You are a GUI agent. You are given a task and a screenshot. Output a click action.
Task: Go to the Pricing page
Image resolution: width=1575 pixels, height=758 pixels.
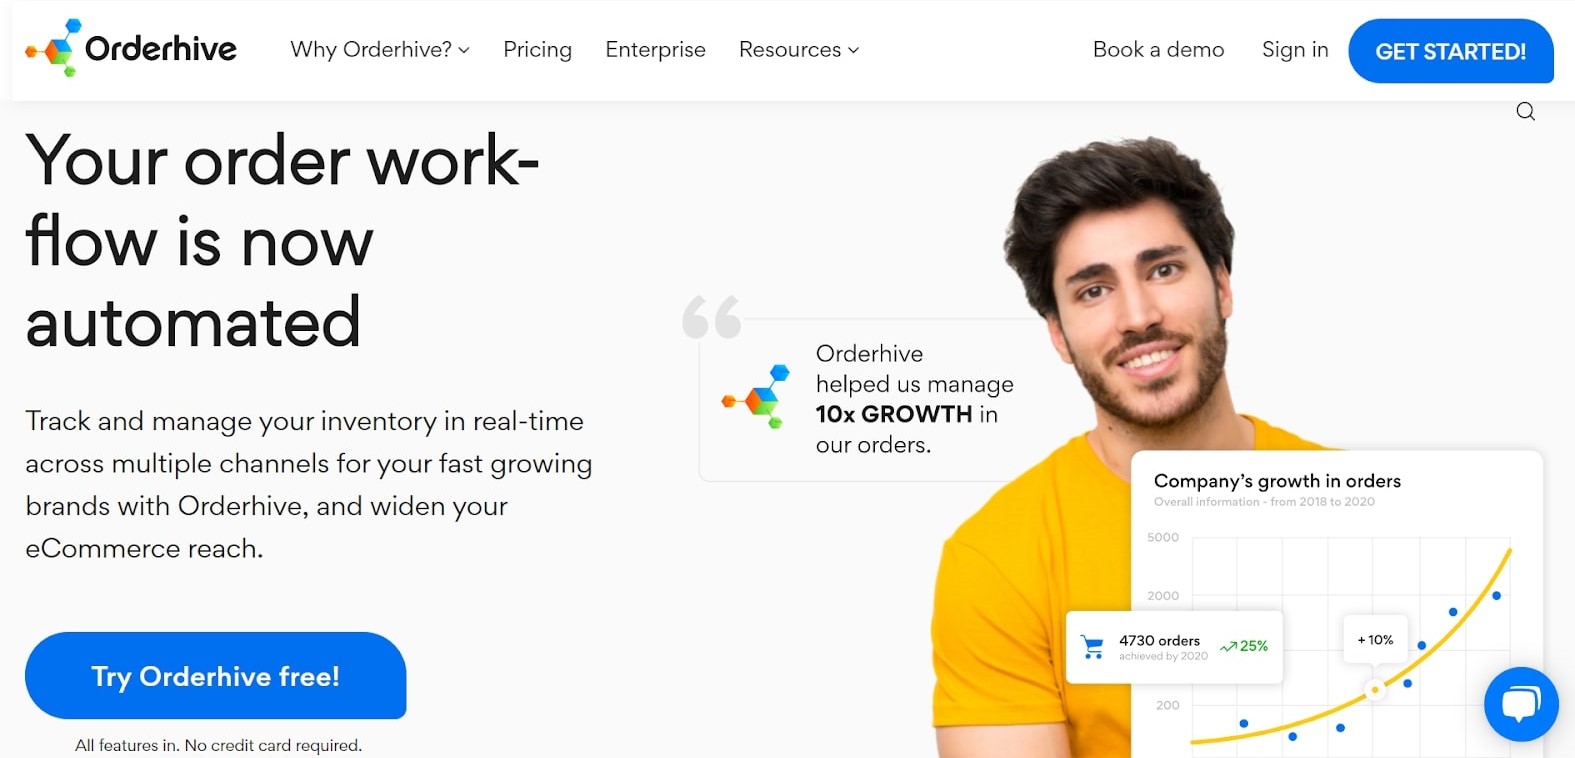(538, 50)
